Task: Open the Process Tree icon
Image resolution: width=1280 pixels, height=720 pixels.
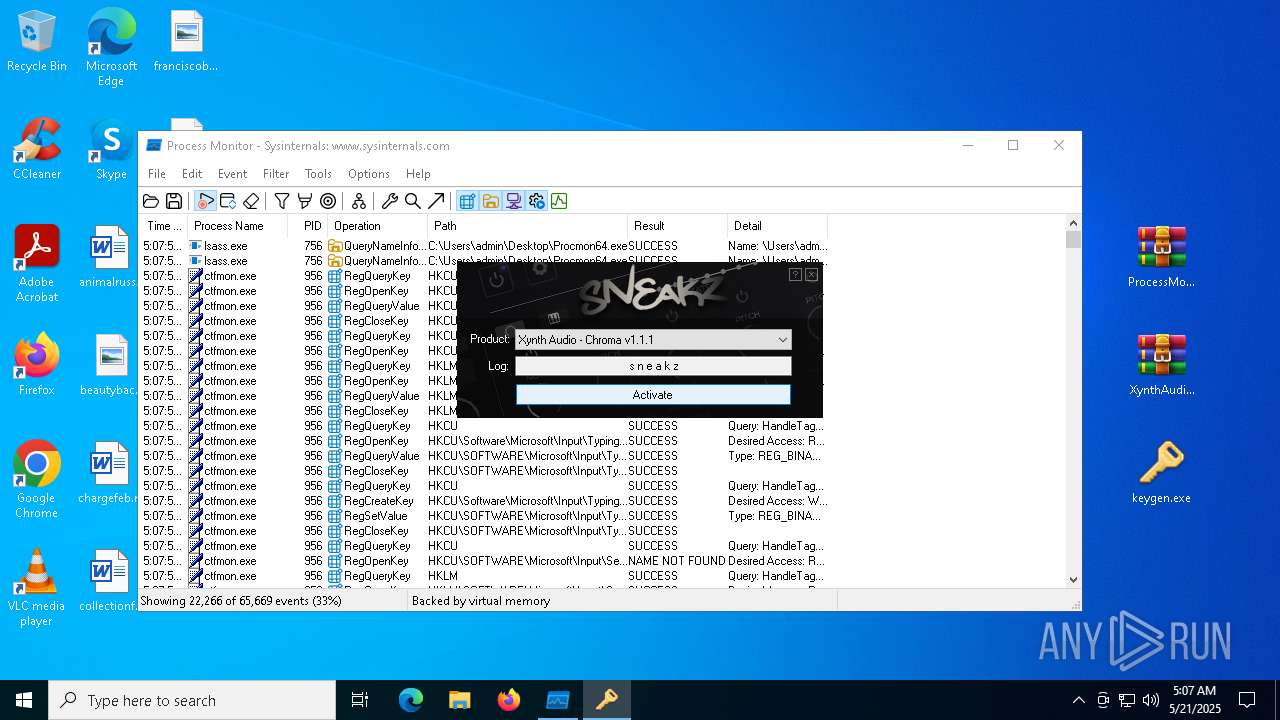Action: (x=359, y=201)
